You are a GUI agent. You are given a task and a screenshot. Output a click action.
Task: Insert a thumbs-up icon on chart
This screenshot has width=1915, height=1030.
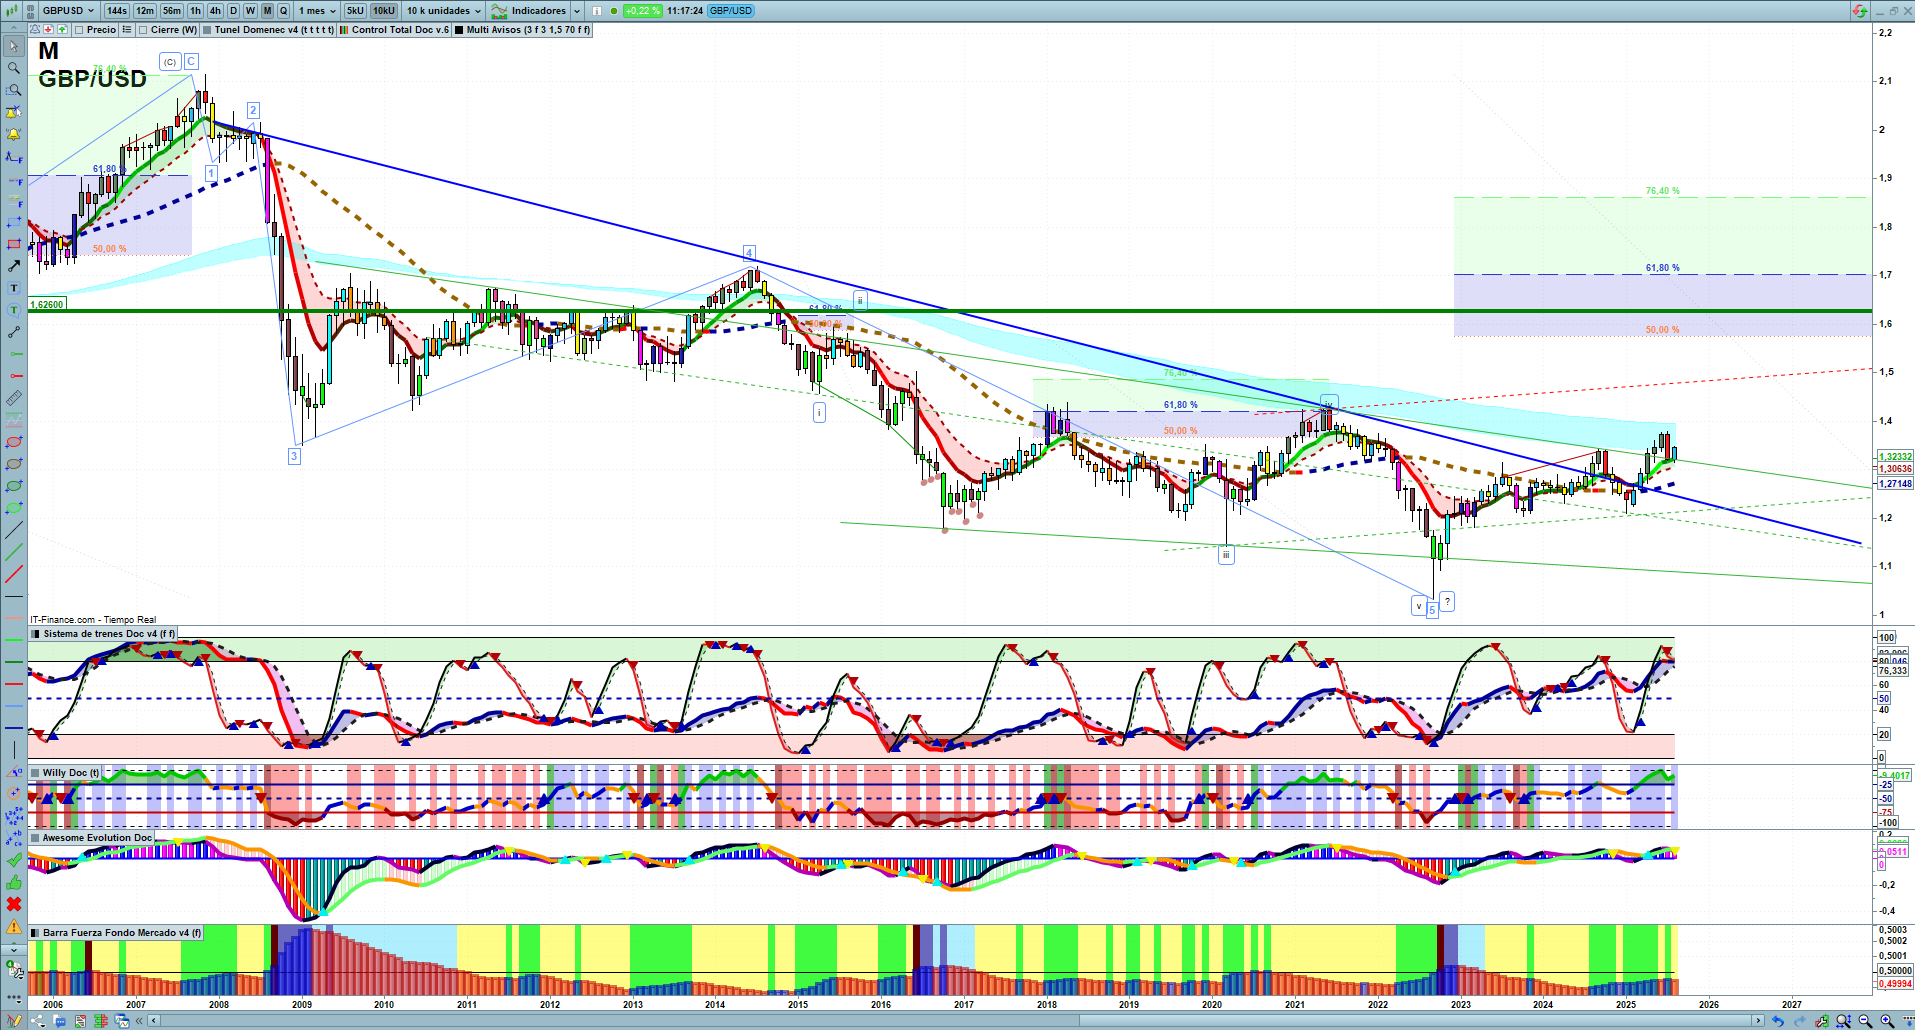(x=14, y=882)
